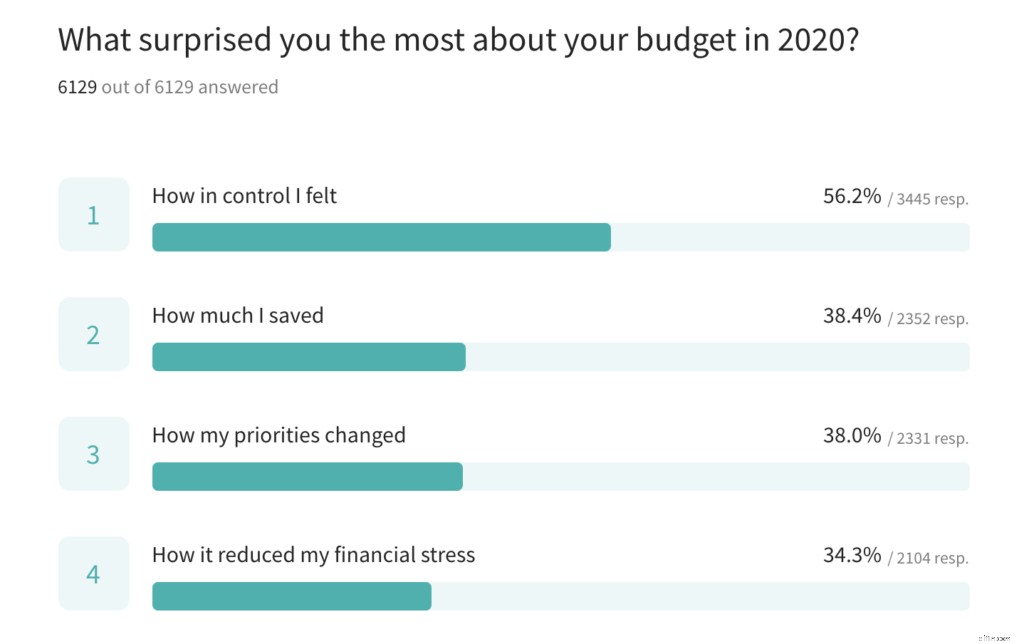Click the 56.2% percentage value

pyautogui.click(x=852, y=196)
